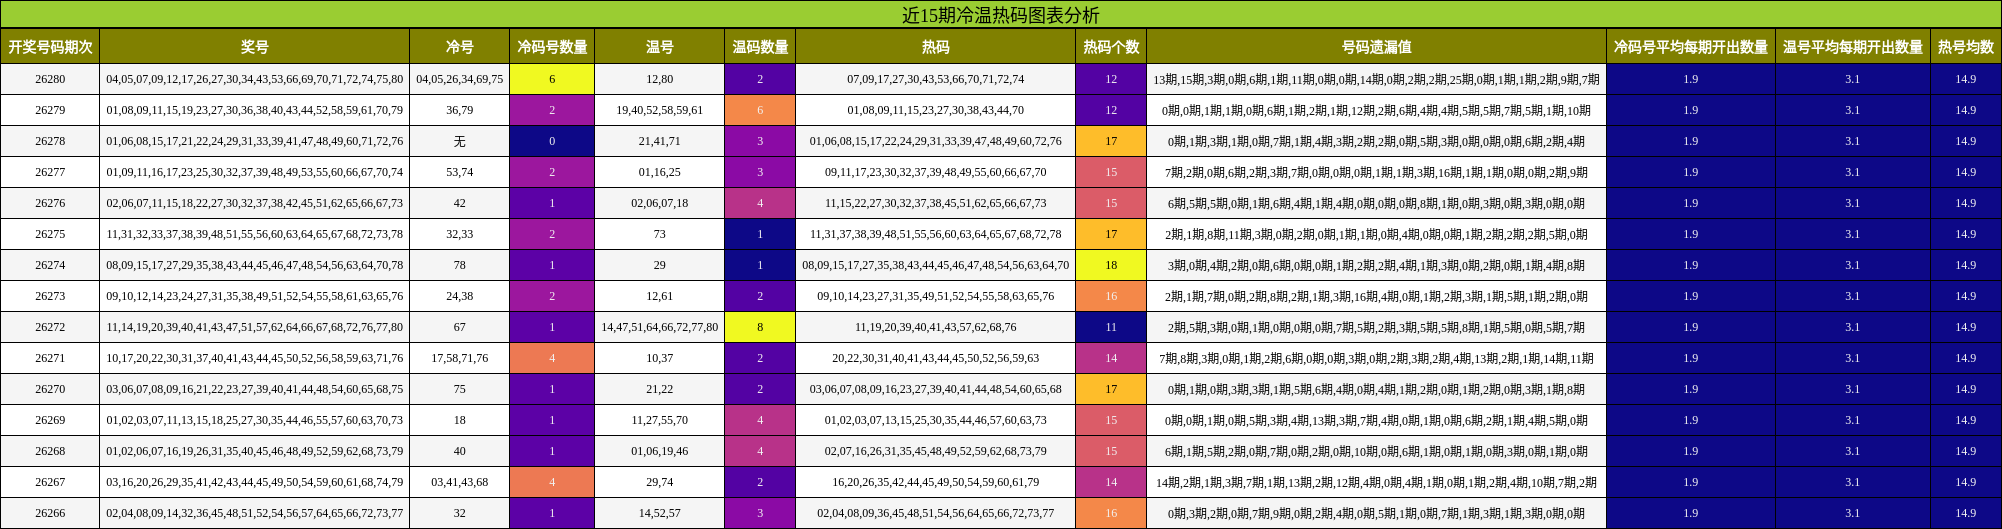Click cold numbers 04,05,26,34,69,75
This screenshot has height=529, width=2002.
[x=460, y=79]
